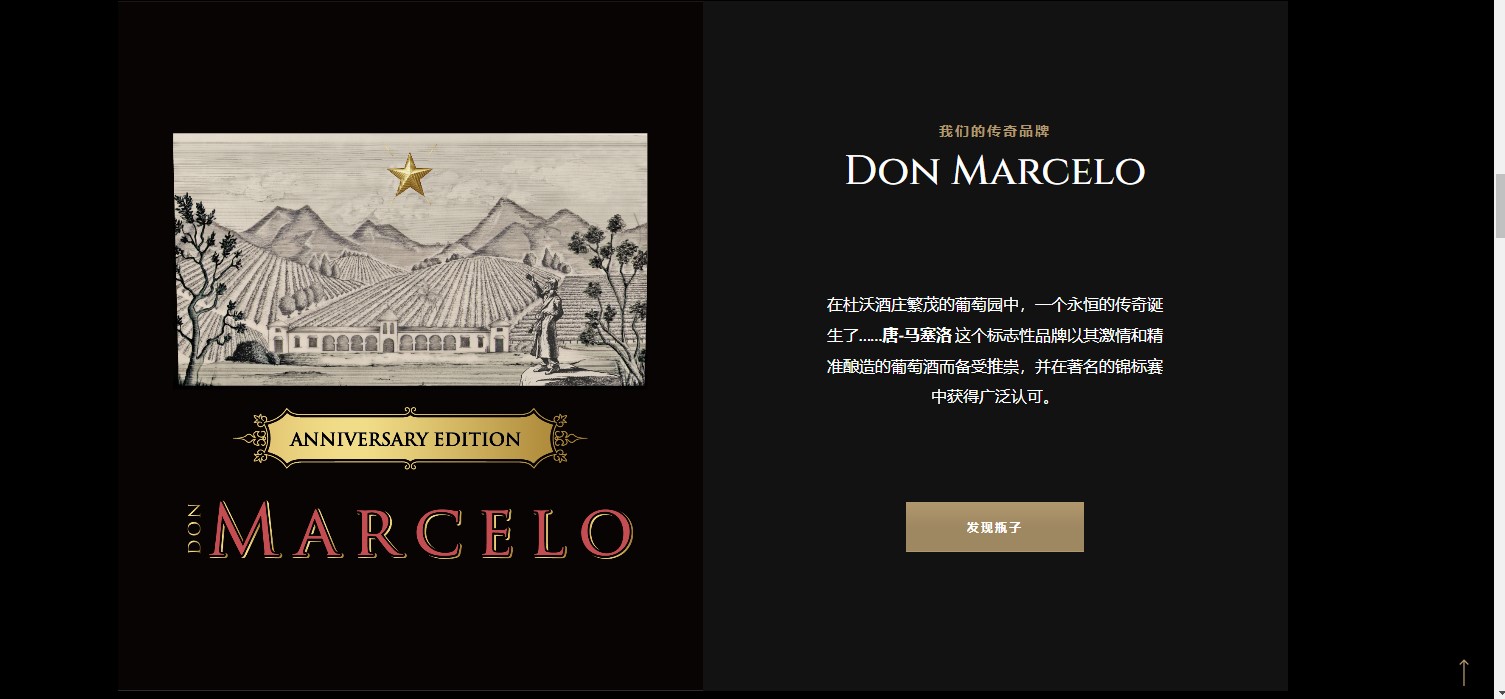Screen dimensions: 1505x699
Task: Click the red Marcelo logo lettering
Action: (x=422, y=530)
